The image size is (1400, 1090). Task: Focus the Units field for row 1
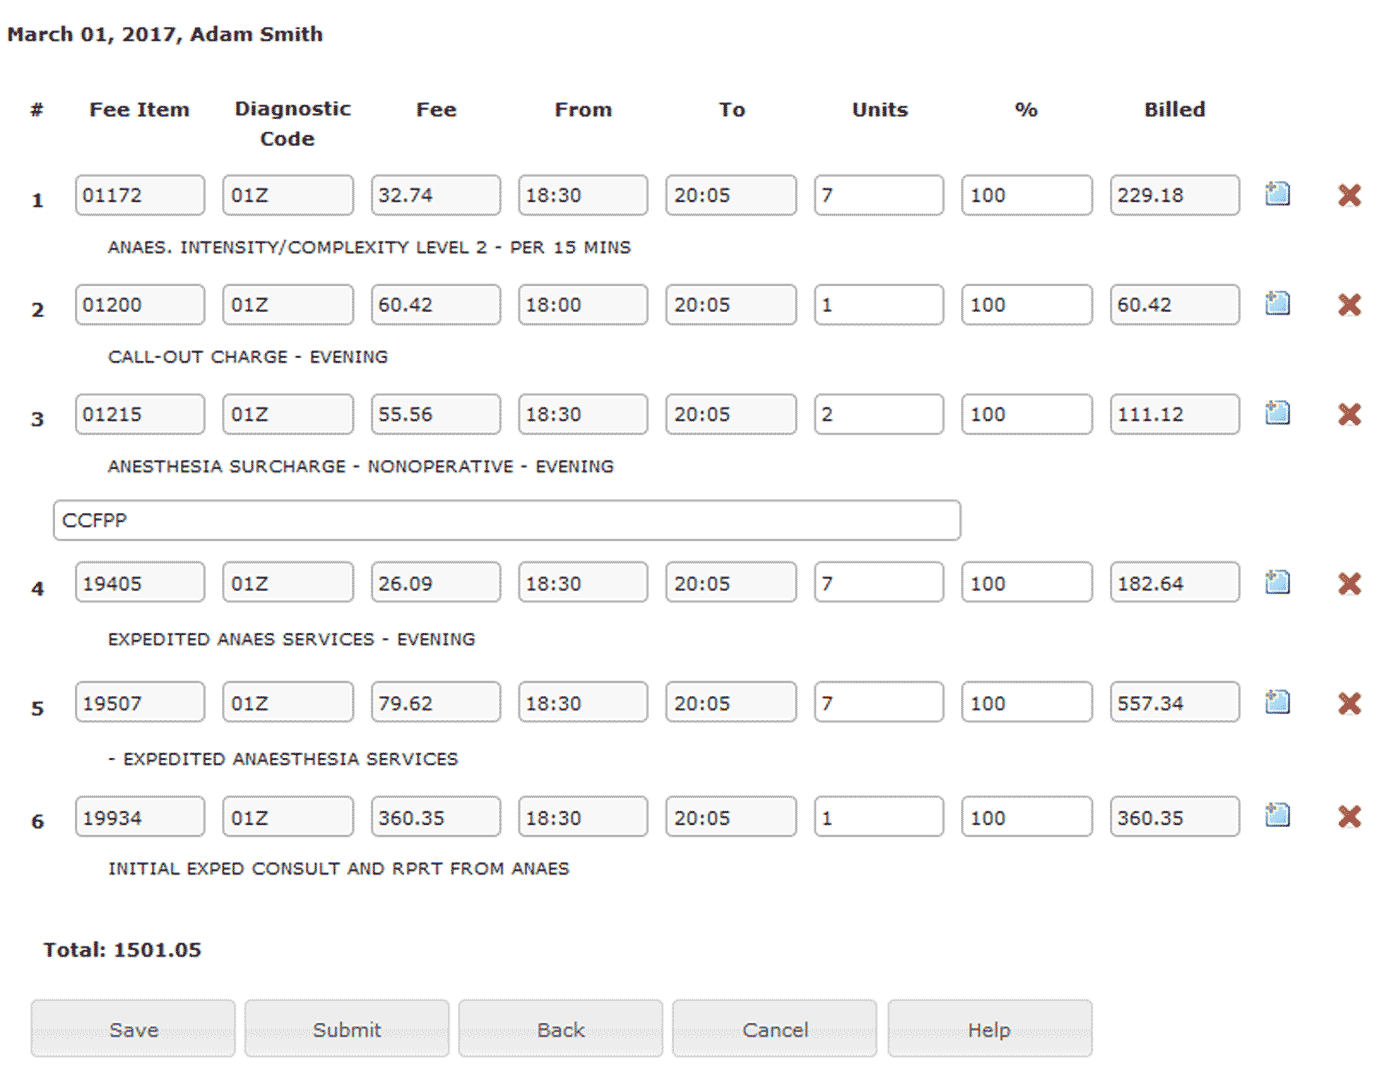point(878,195)
